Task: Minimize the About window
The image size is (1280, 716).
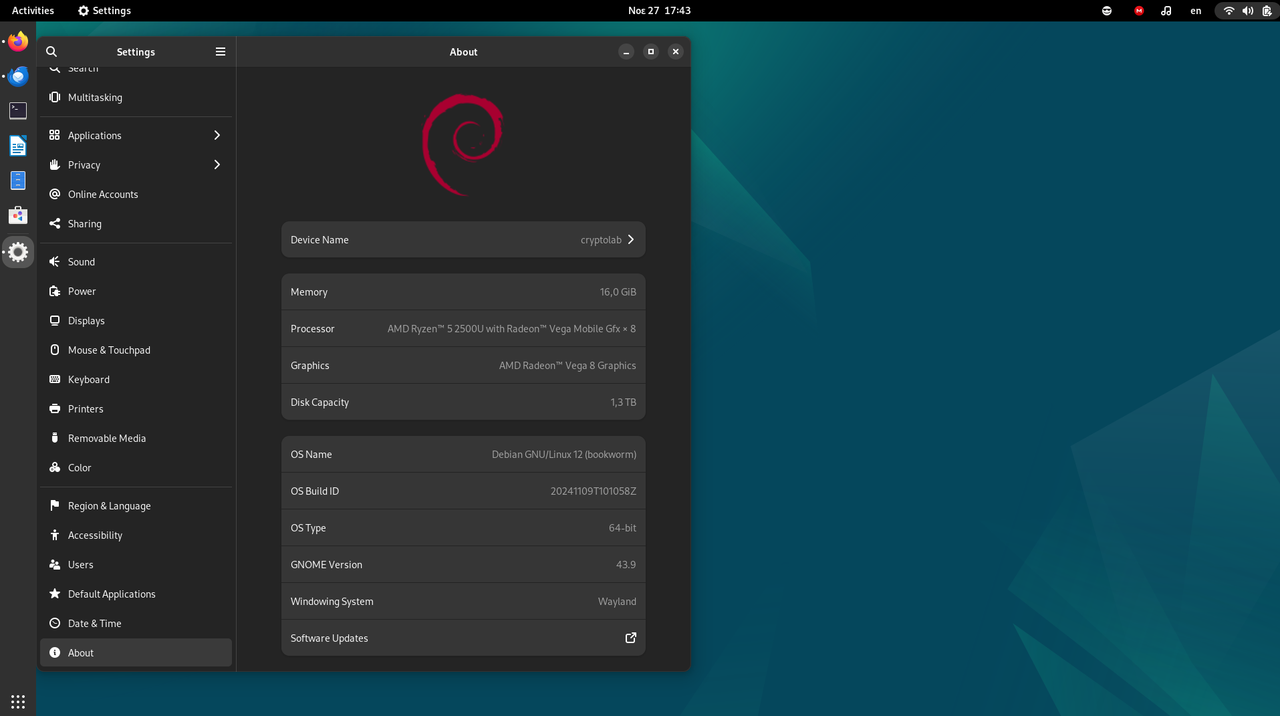Action: [x=626, y=52]
